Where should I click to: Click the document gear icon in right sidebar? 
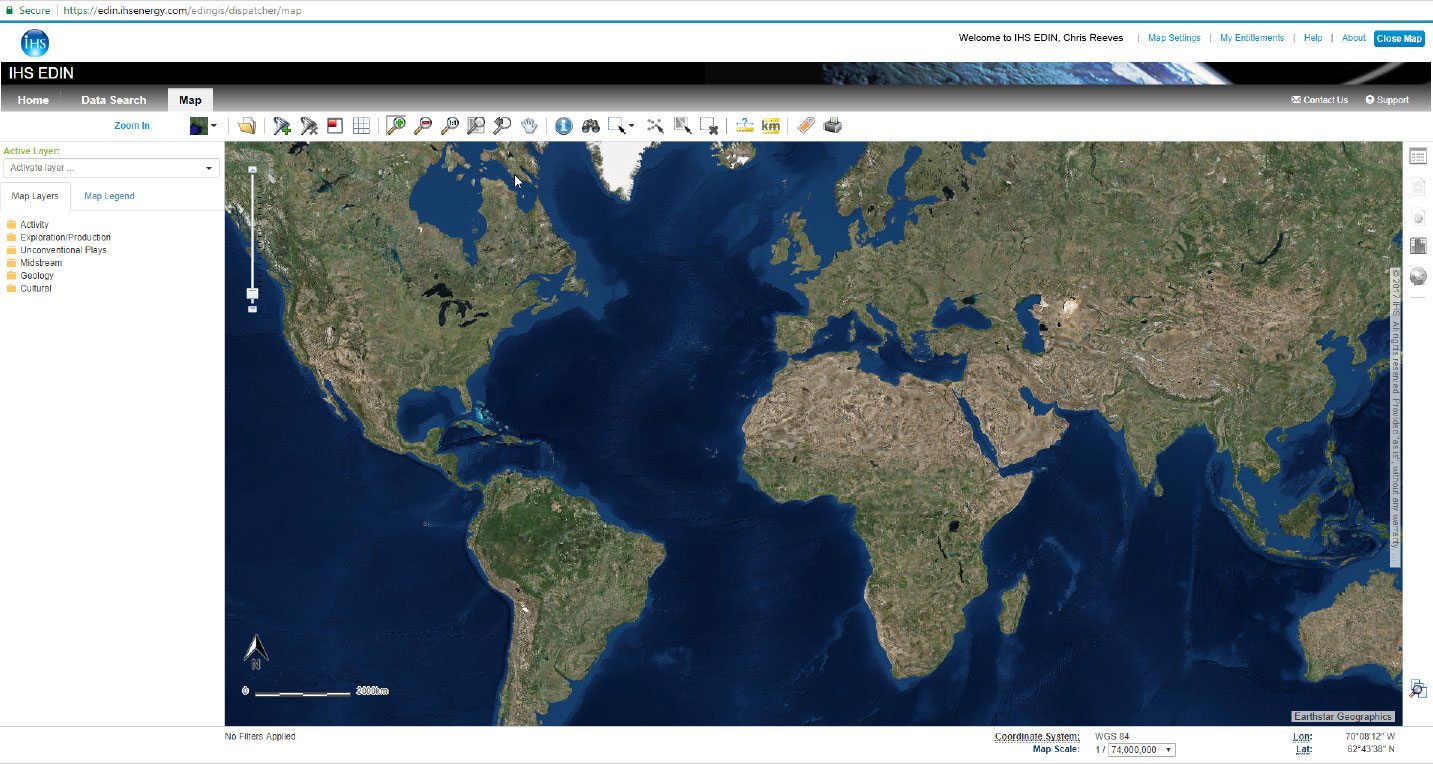(1417, 216)
